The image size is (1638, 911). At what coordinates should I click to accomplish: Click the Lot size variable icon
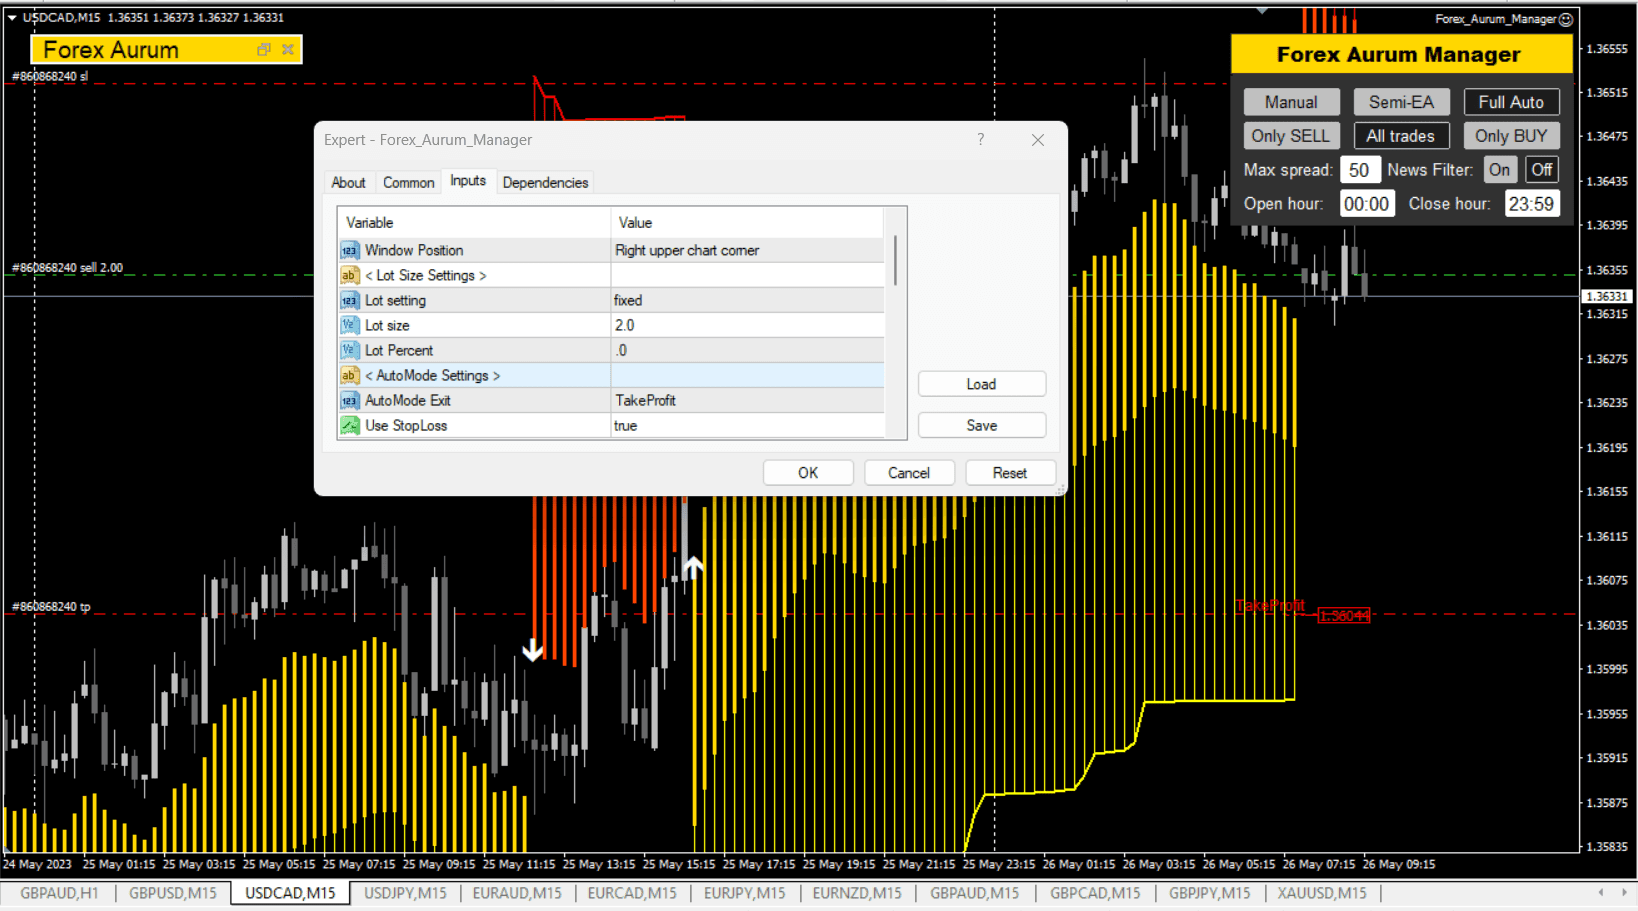click(x=349, y=326)
